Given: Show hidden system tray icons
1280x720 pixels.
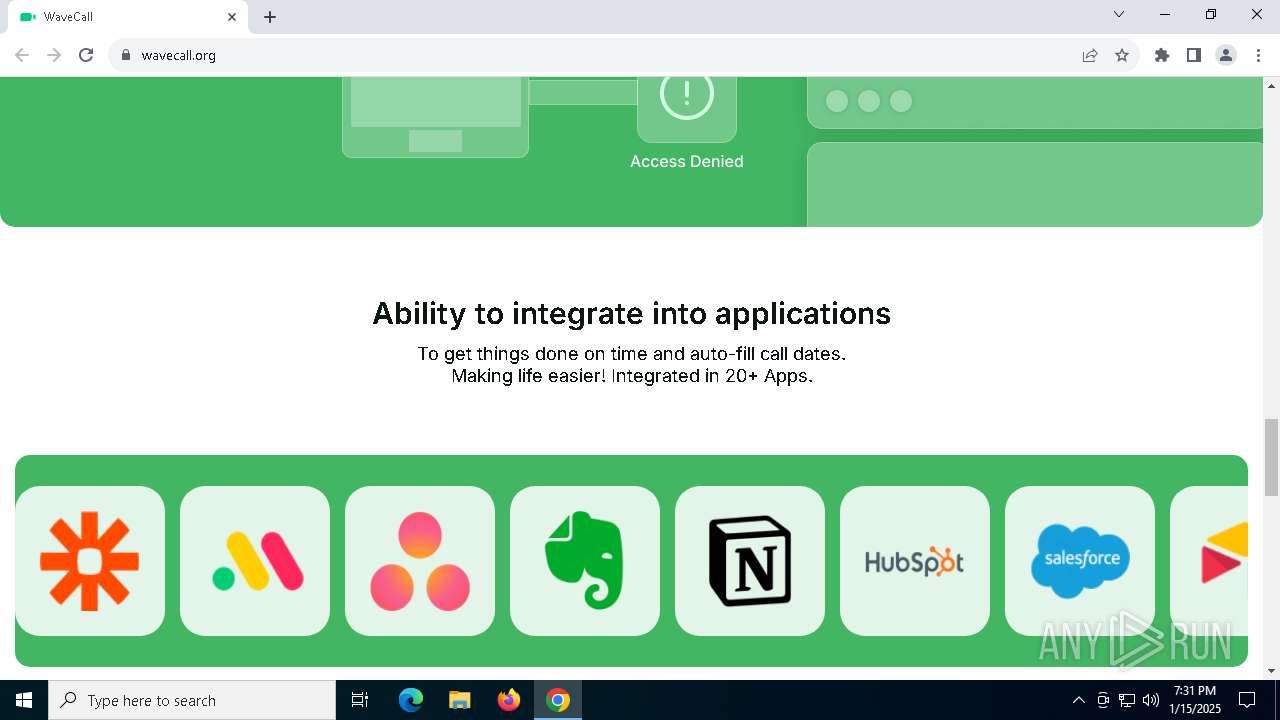Looking at the screenshot, I should pyautogui.click(x=1078, y=700).
